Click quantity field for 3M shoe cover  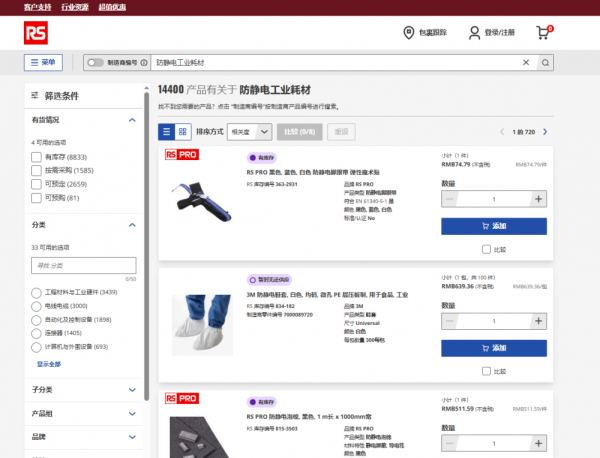[494, 321]
